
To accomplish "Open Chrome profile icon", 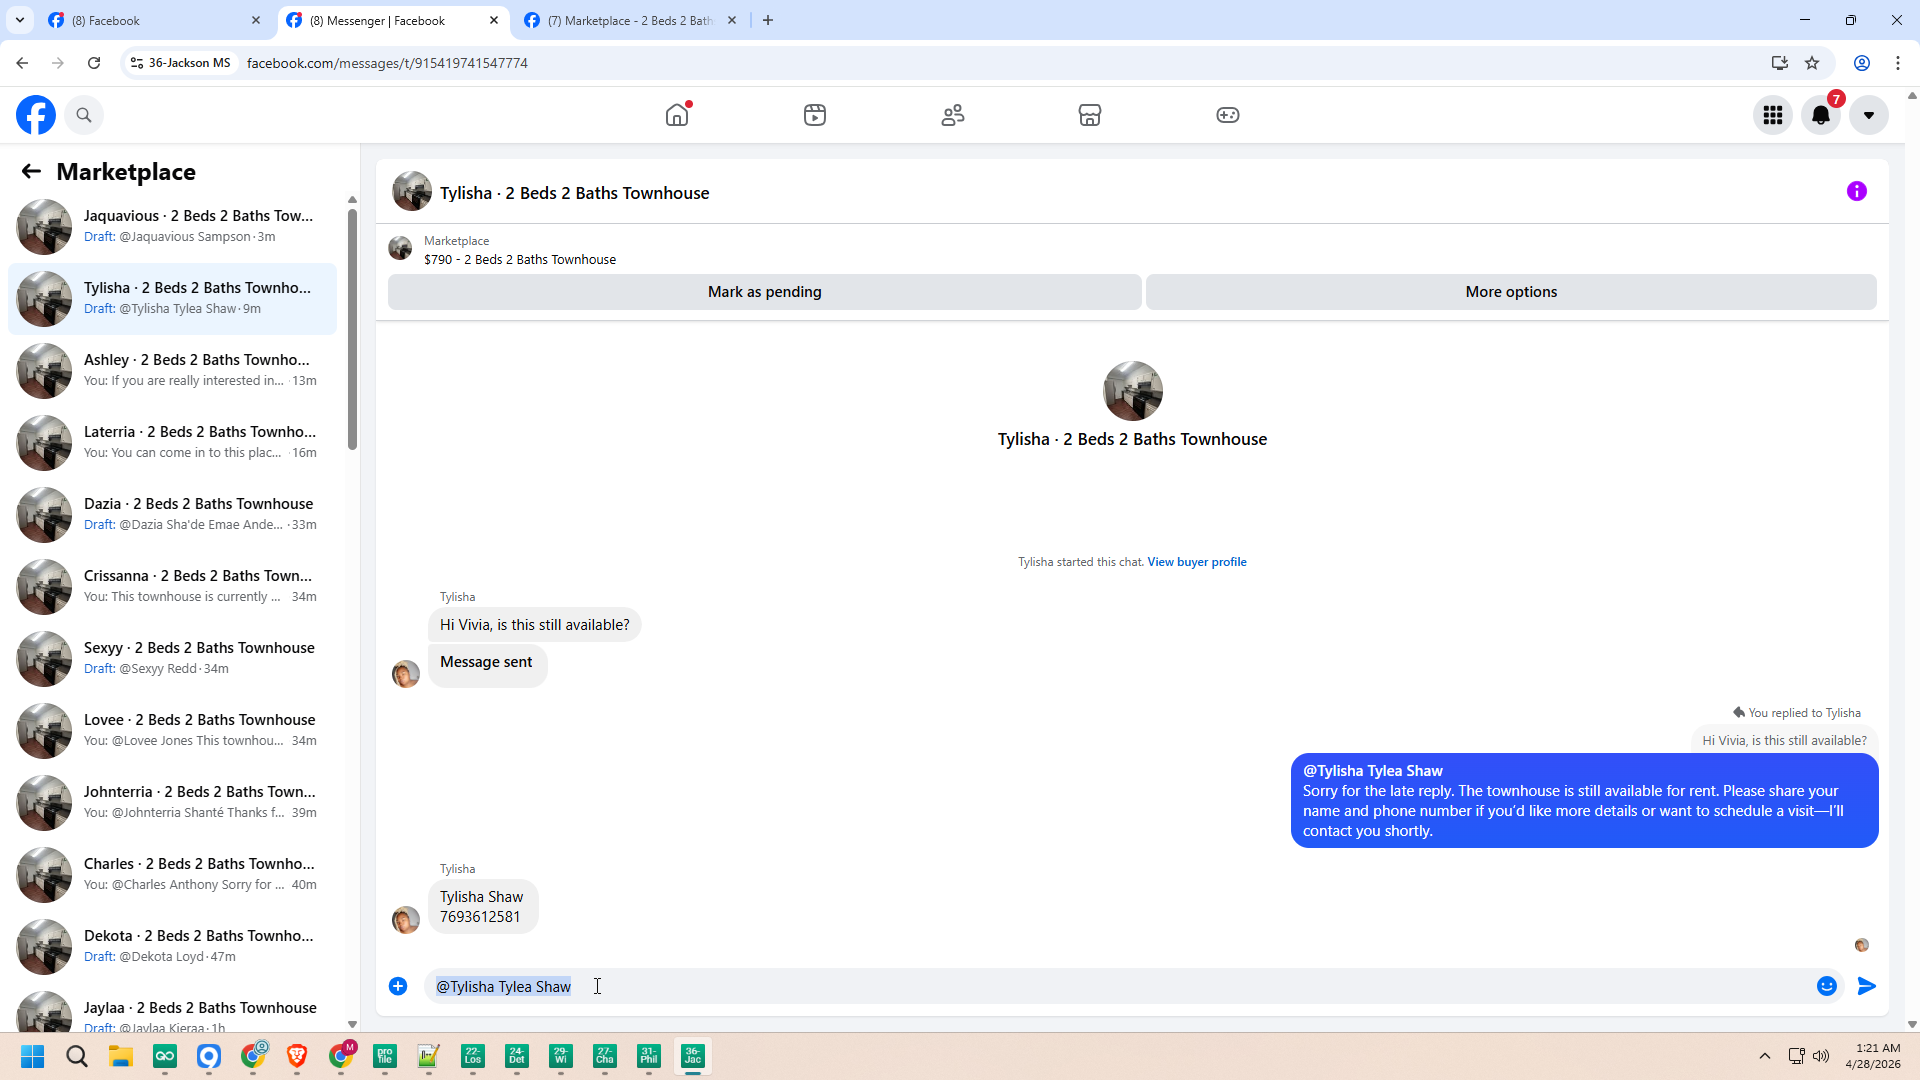I will coord(1862,63).
